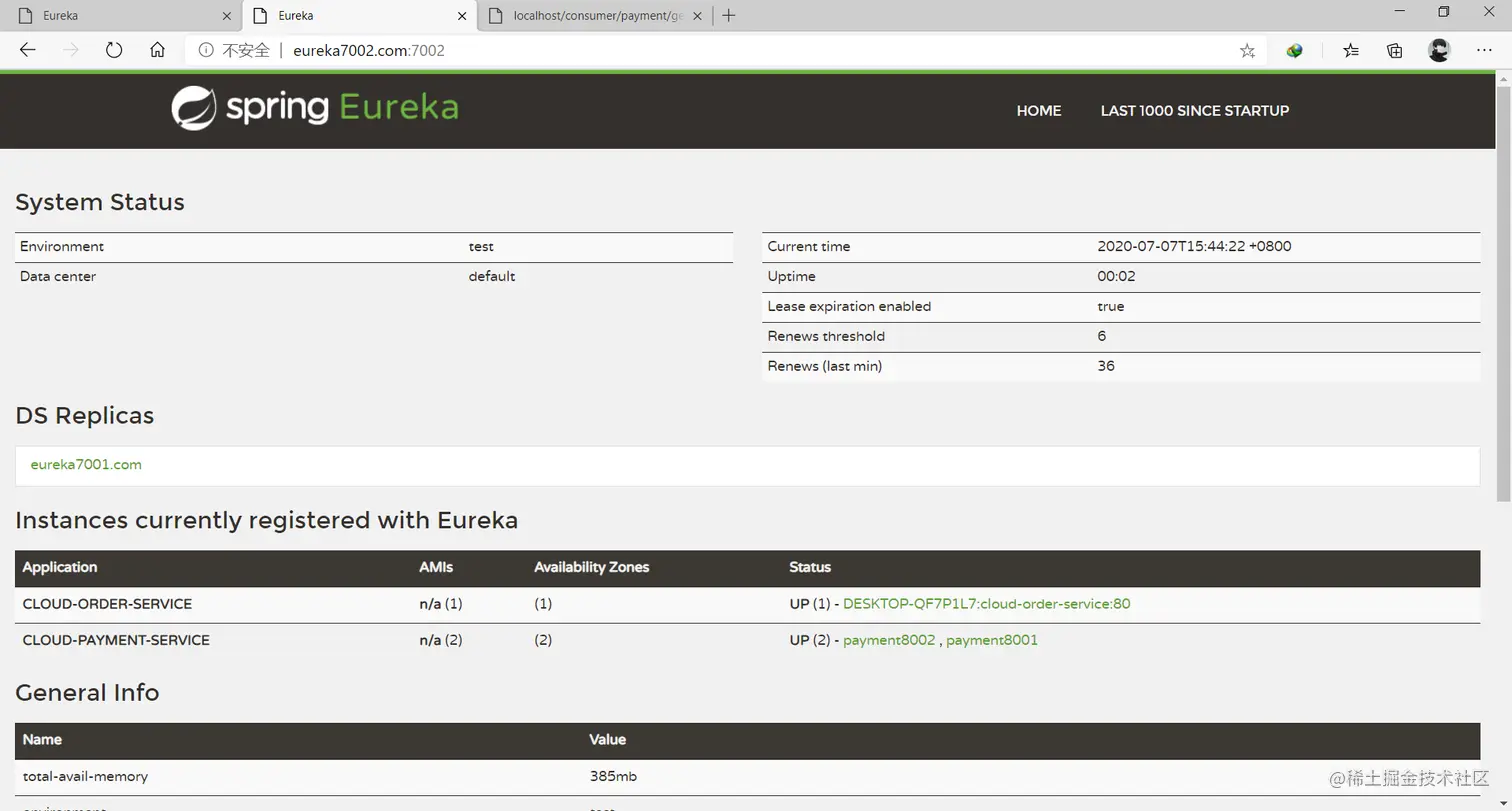Close the localhost/consumer/payment tab
This screenshot has width=1512, height=811.
point(697,16)
